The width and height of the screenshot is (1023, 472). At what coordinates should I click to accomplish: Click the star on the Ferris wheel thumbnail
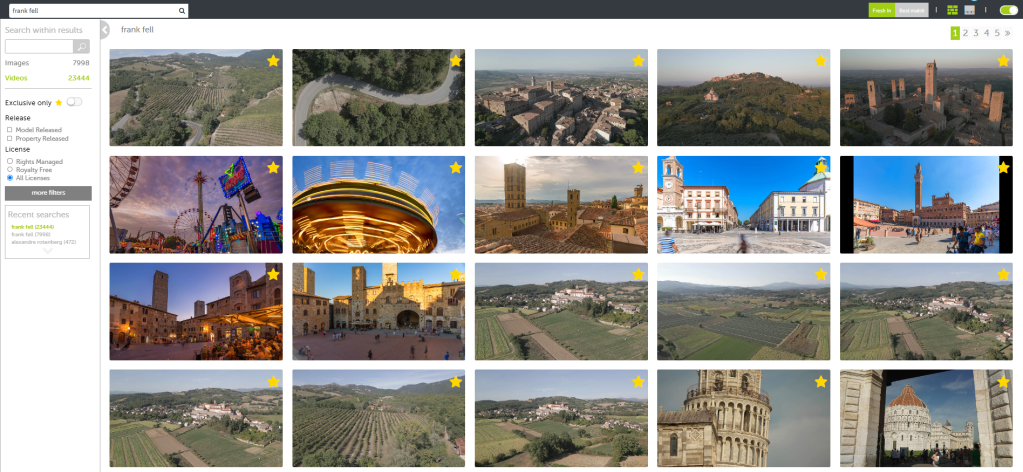click(x=272, y=167)
